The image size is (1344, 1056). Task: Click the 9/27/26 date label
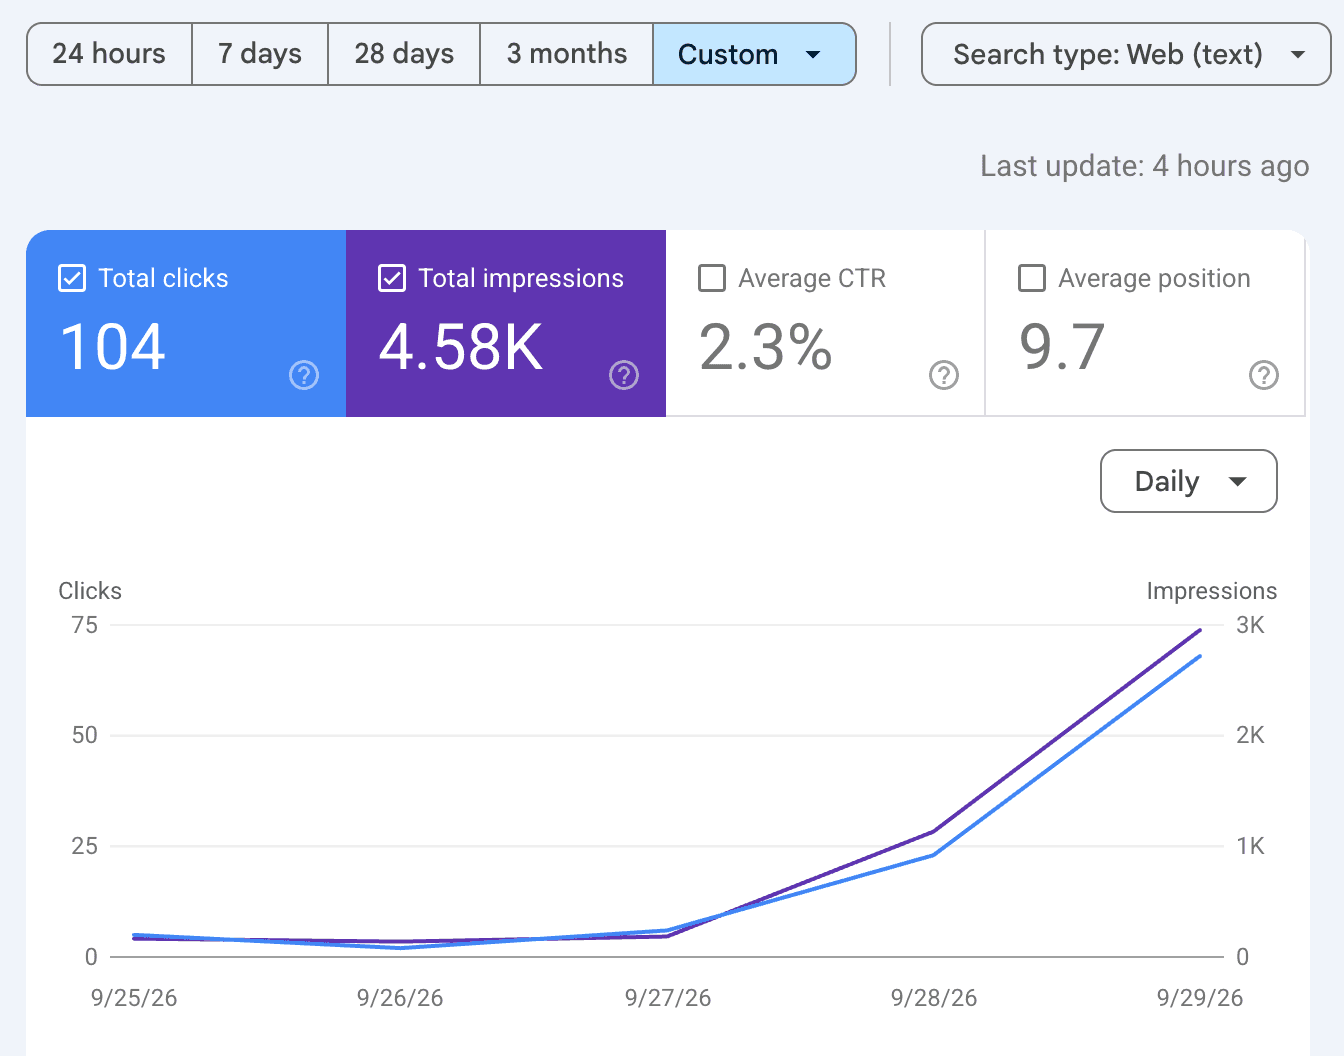(x=668, y=998)
